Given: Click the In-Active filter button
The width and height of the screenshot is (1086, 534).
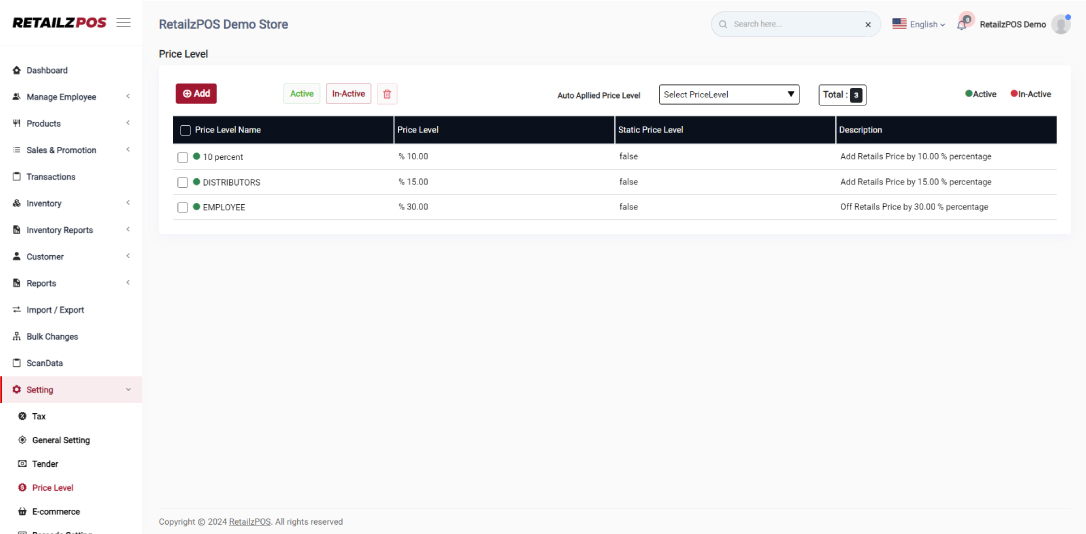Looking at the screenshot, I should 348,94.
